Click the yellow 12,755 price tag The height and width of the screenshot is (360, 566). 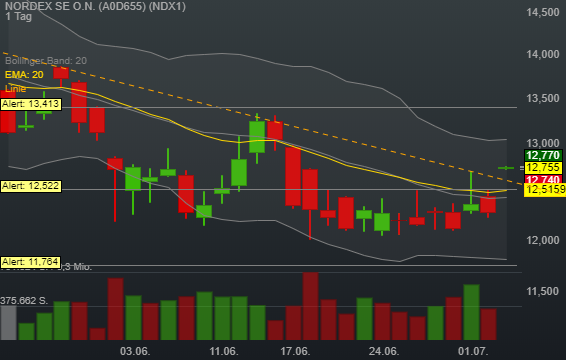[x=543, y=168]
